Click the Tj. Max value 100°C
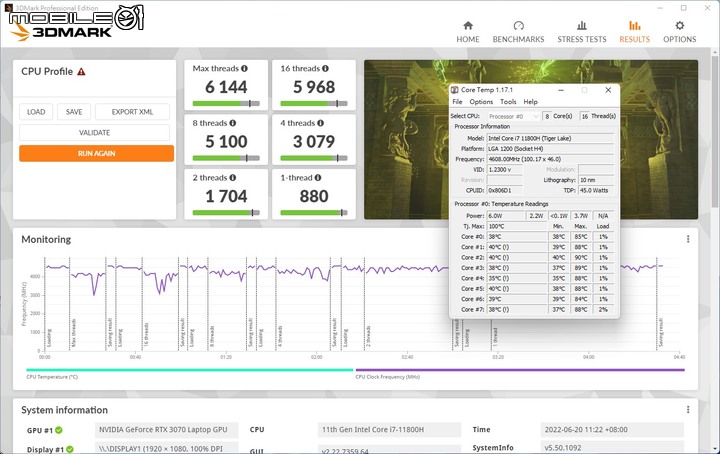The image size is (720, 454). (517, 226)
